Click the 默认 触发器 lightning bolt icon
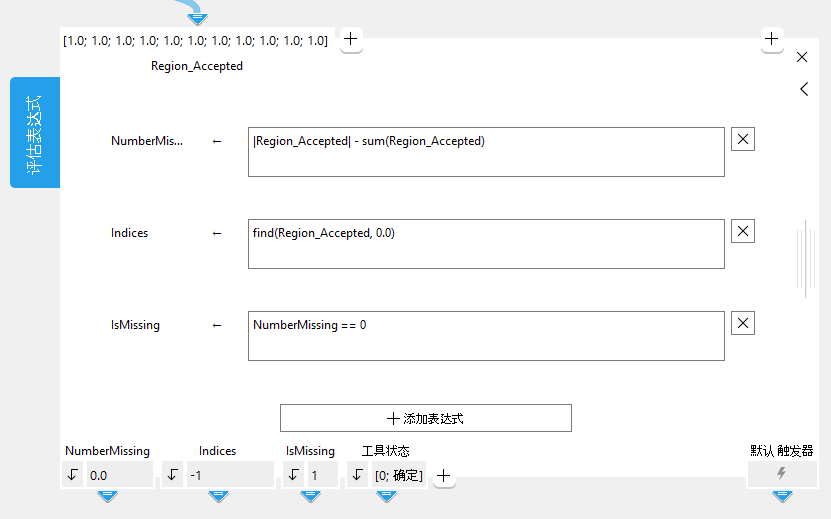 pyautogui.click(x=782, y=474)
